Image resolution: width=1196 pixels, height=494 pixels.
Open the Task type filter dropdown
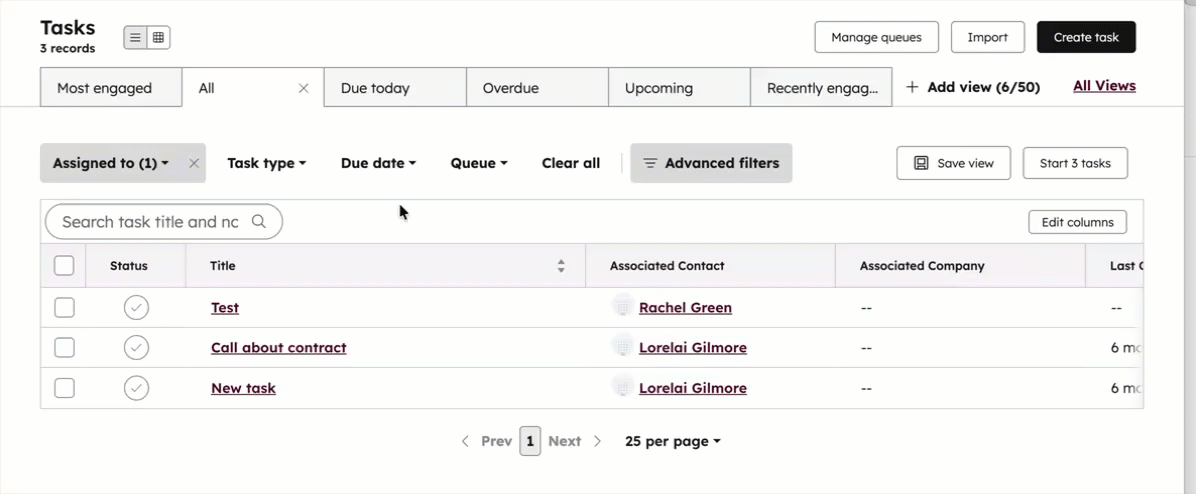pos(267,163)
